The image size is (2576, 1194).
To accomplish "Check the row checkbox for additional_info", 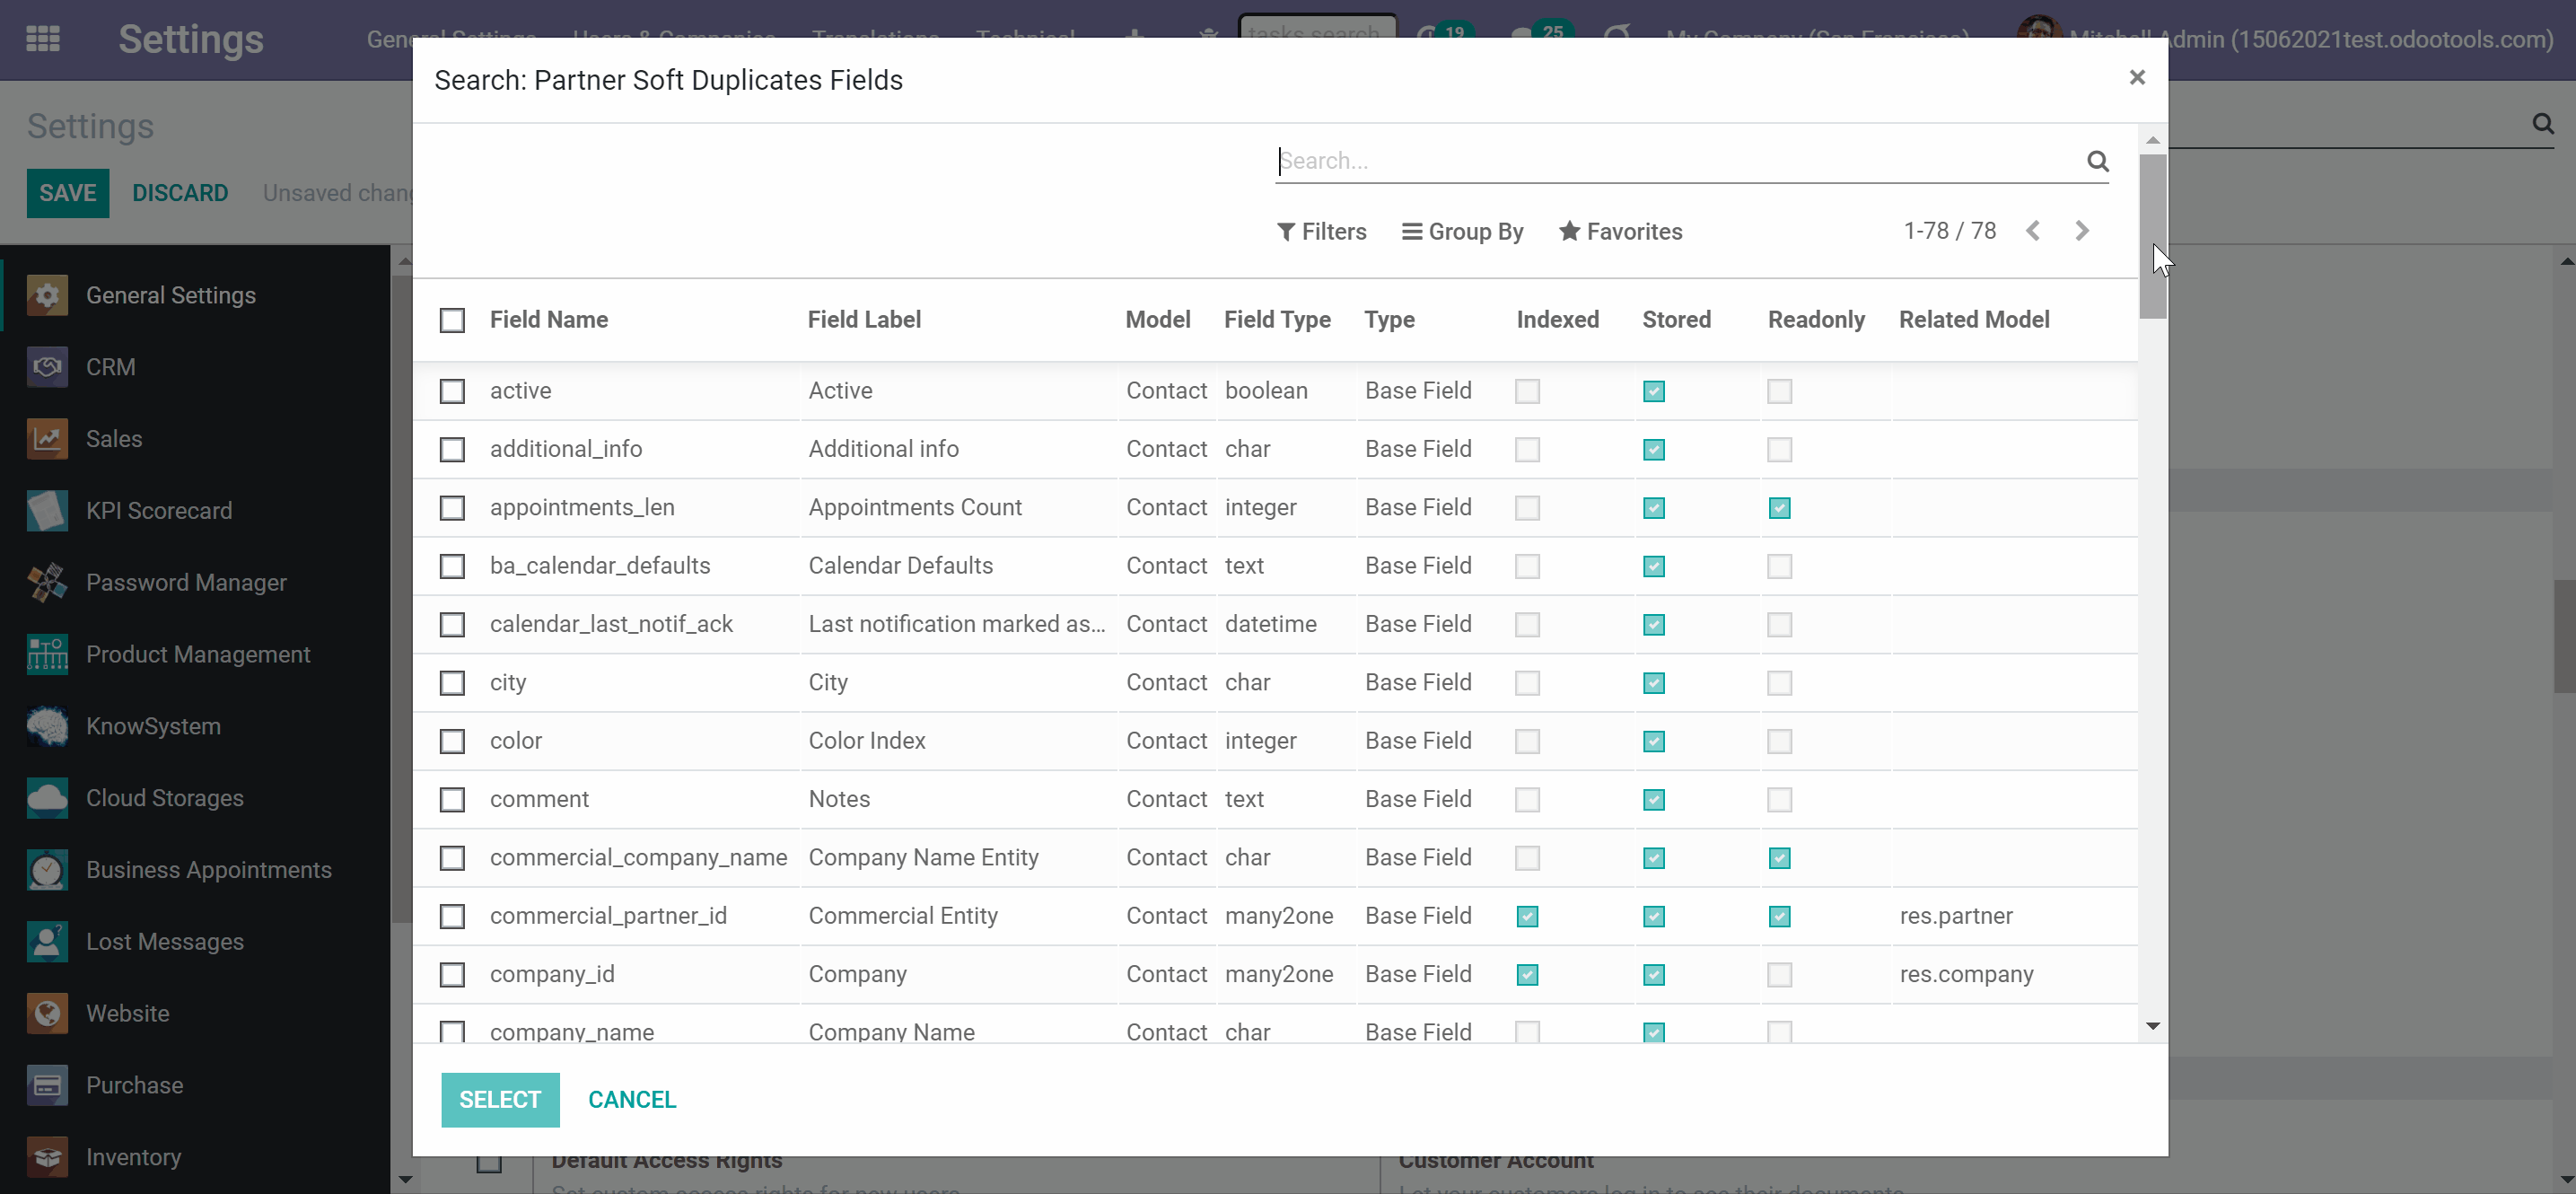I will pyautogui.click(x=452, y=449).
